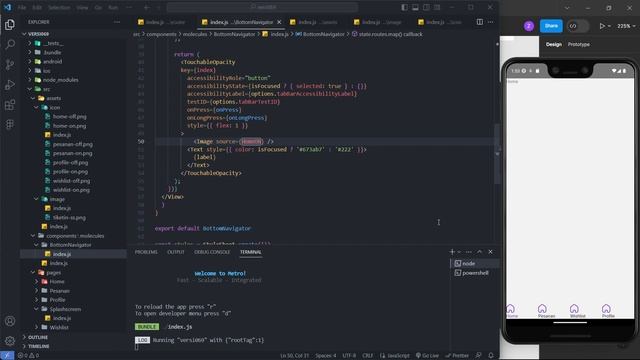Open notifications bell in status bar
Viewport: 640px width, 360px height.
click(x=491, y=356)
